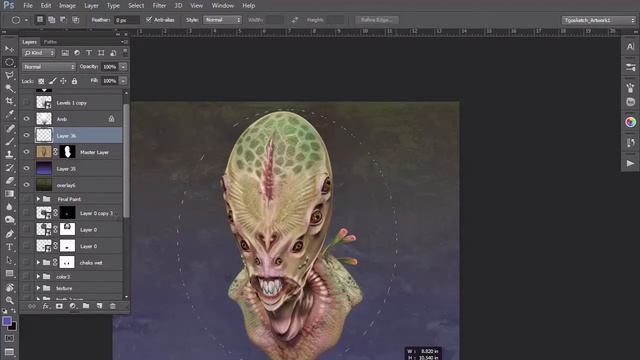Screen dimensions: 640x360
Task: Hide the Amb layer
Action: (27, 119)
